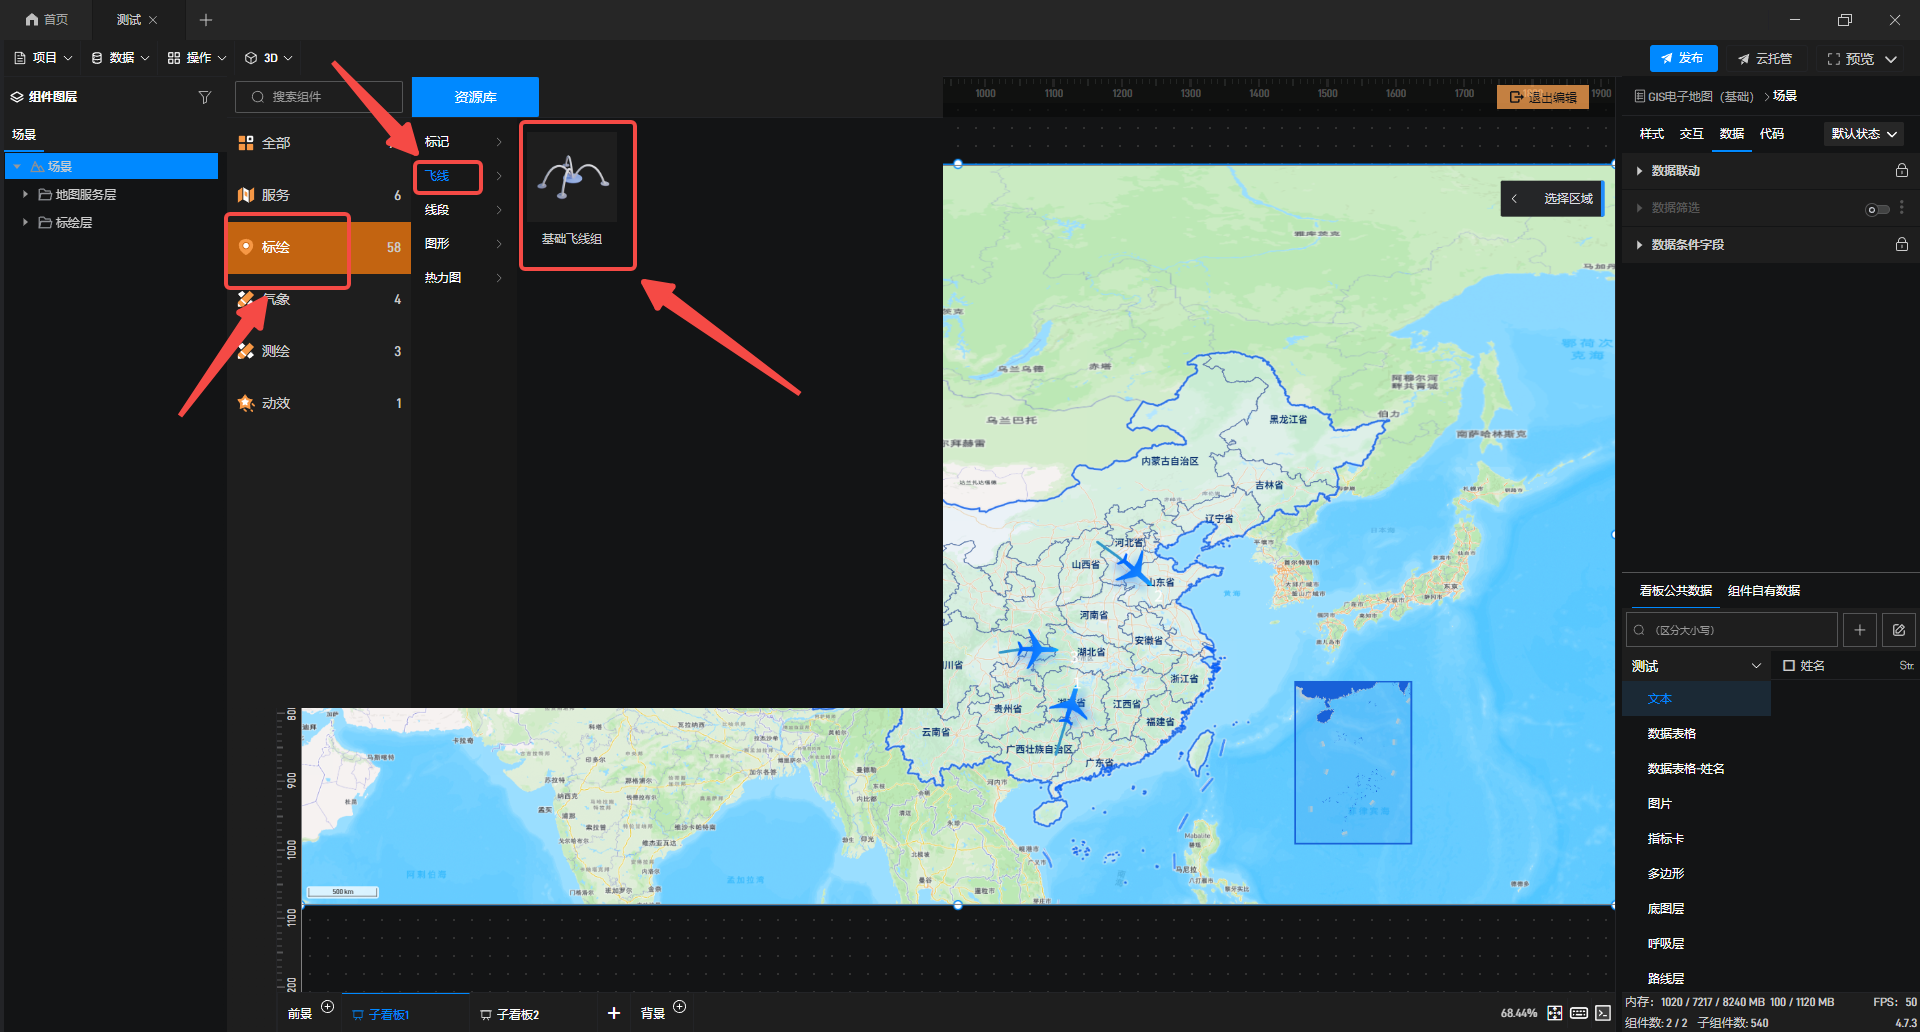1920x1032 pixels.
Task: Switch to 看板公共数据 tab
Action: (x=1675, y=591)
